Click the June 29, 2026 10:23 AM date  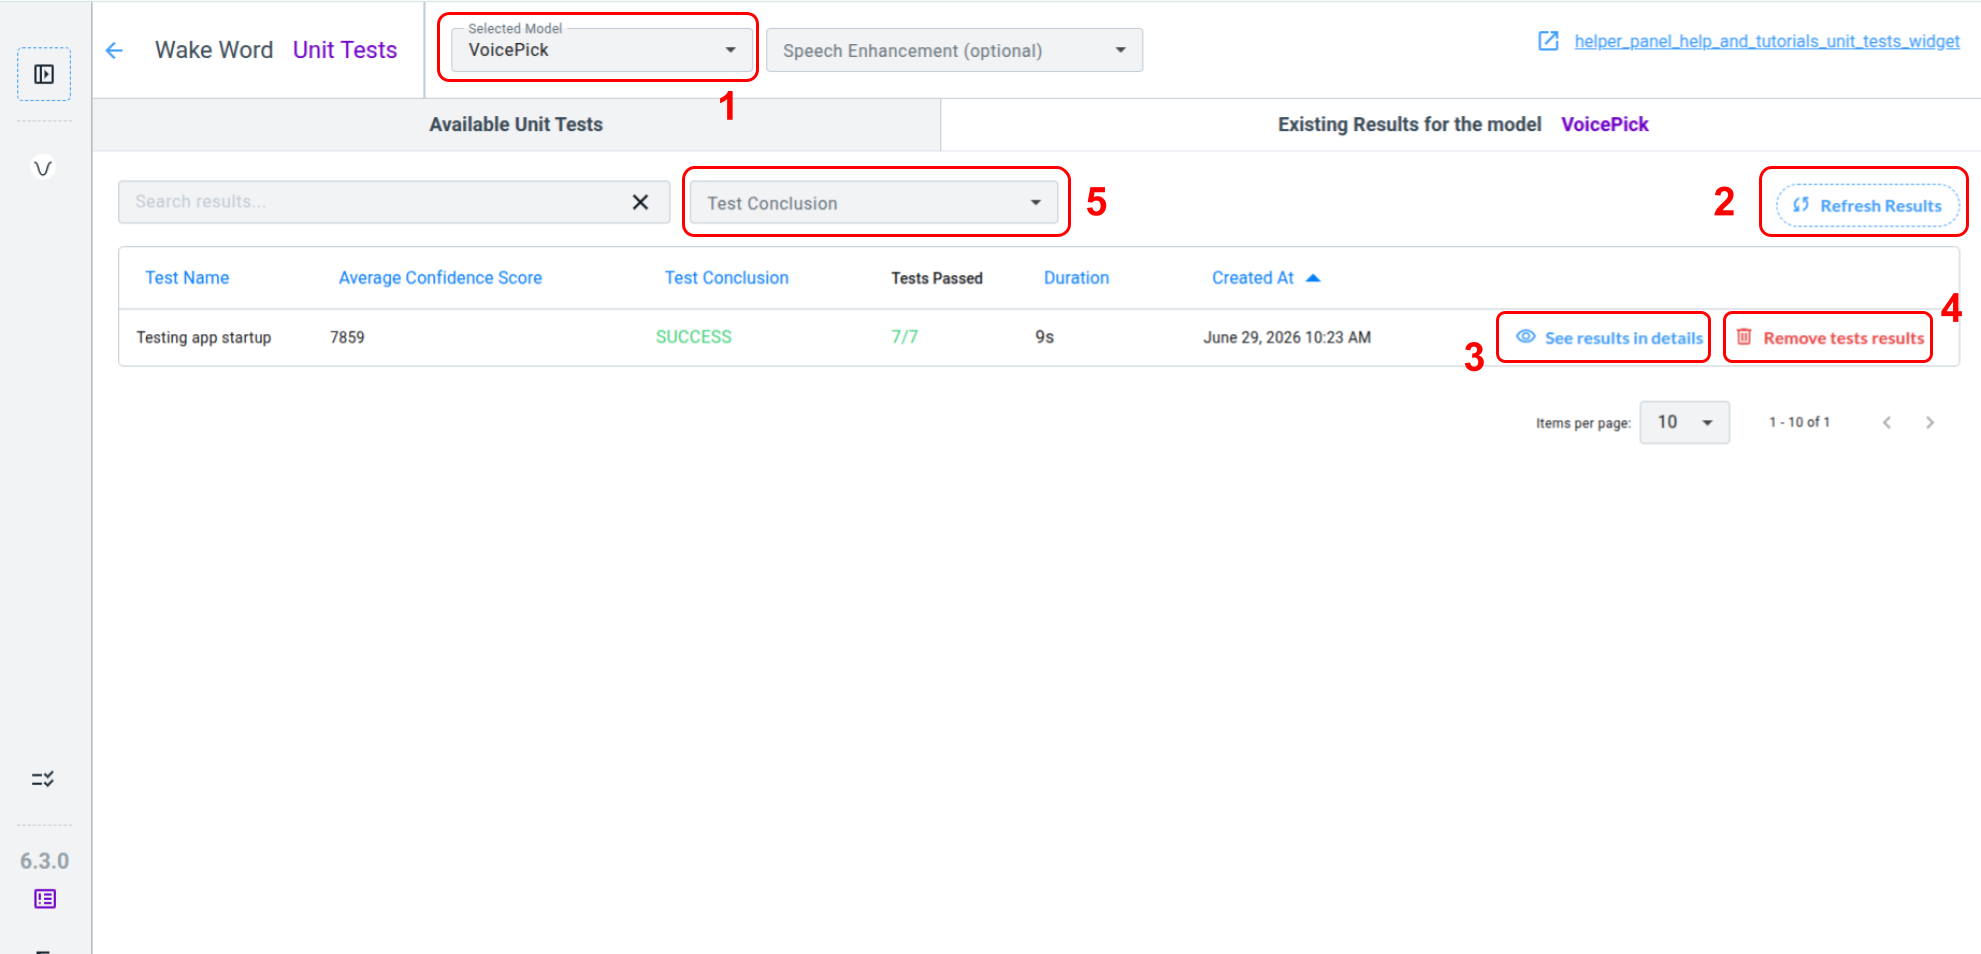point(1287,337)
